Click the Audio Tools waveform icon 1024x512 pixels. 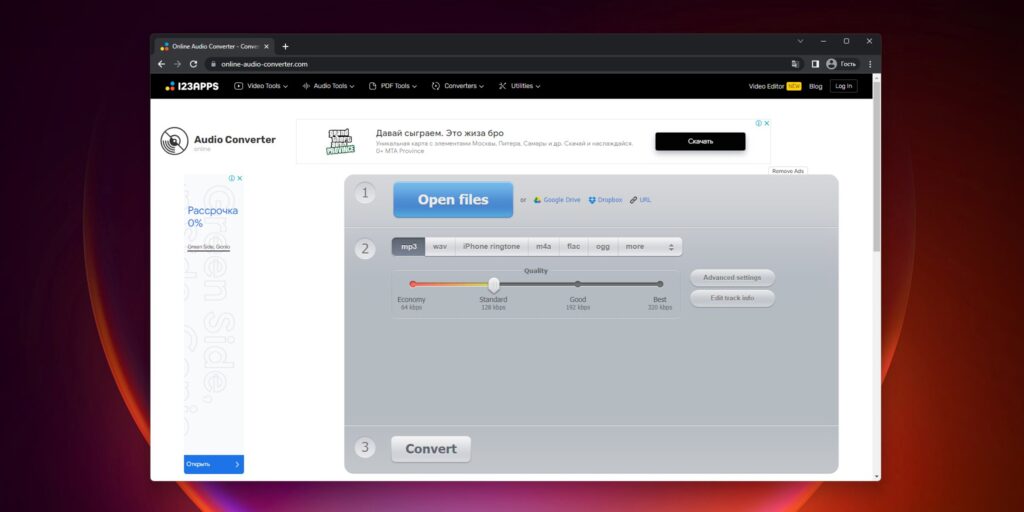[x=306, y=86]
